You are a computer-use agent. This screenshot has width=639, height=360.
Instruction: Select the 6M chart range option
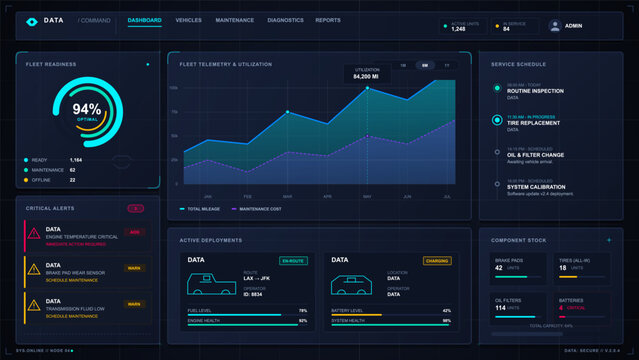(x=425, y=65)
